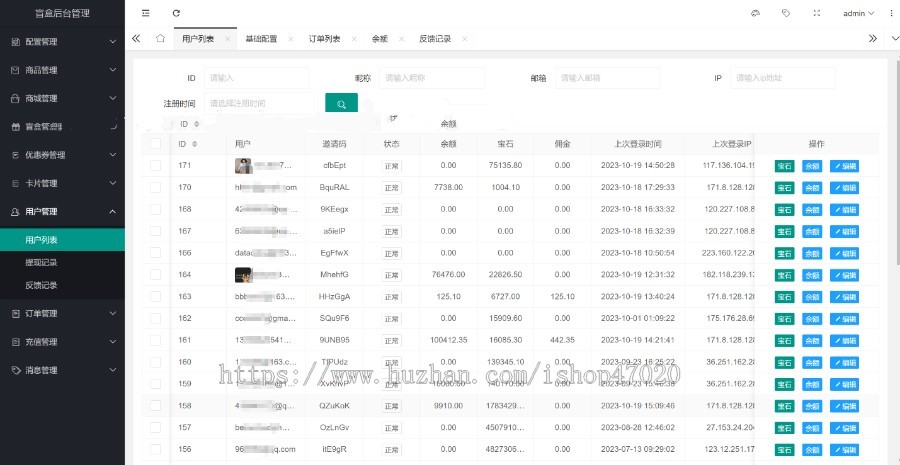Screen dimensions: 900x465
Task: Edit user 168 with 编辑 button
Action: pos(844,210)
